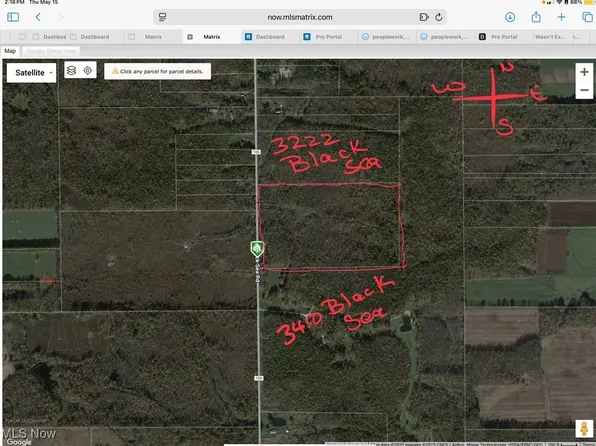Click the route 166 shield above the marker

pyautogui.click(x=257, y=152)
